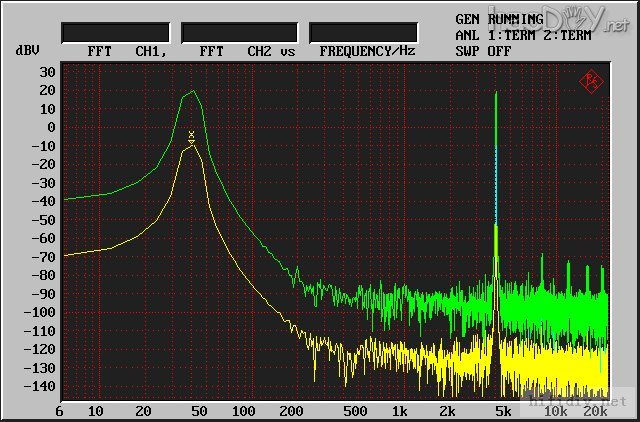Toggle the SWP OFF sweep status
640x422 pixels.
click(483, 49)
